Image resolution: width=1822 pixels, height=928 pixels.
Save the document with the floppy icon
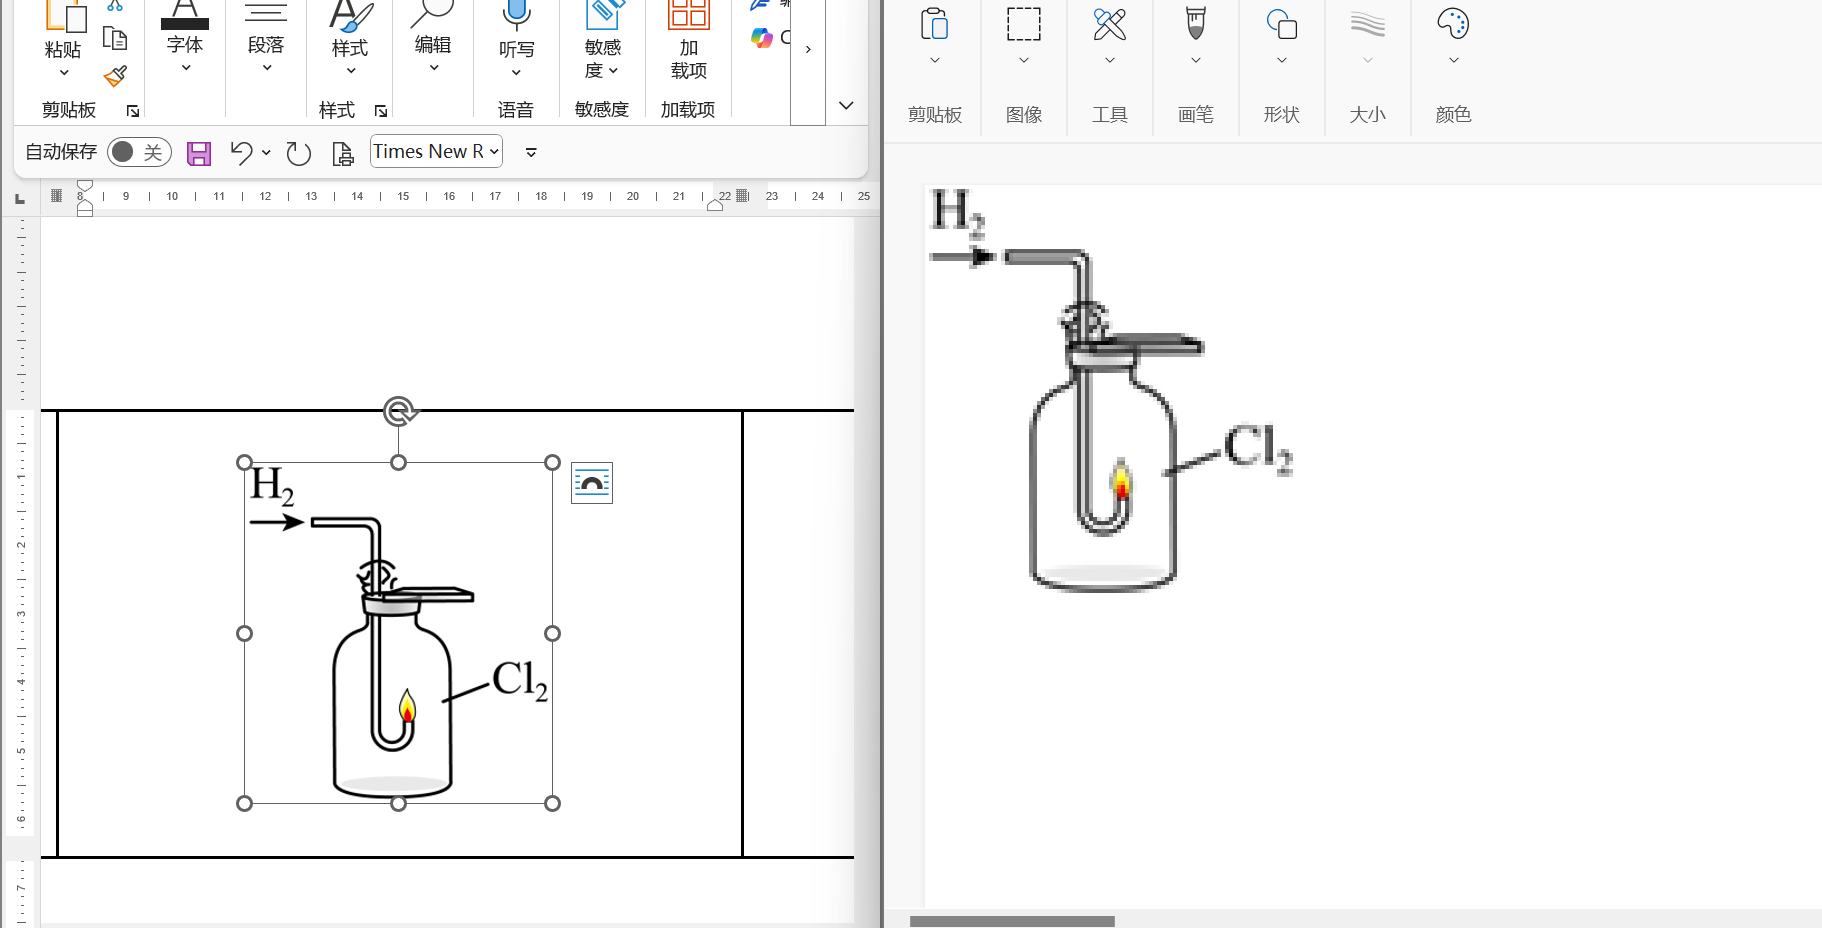coord(199,153)
